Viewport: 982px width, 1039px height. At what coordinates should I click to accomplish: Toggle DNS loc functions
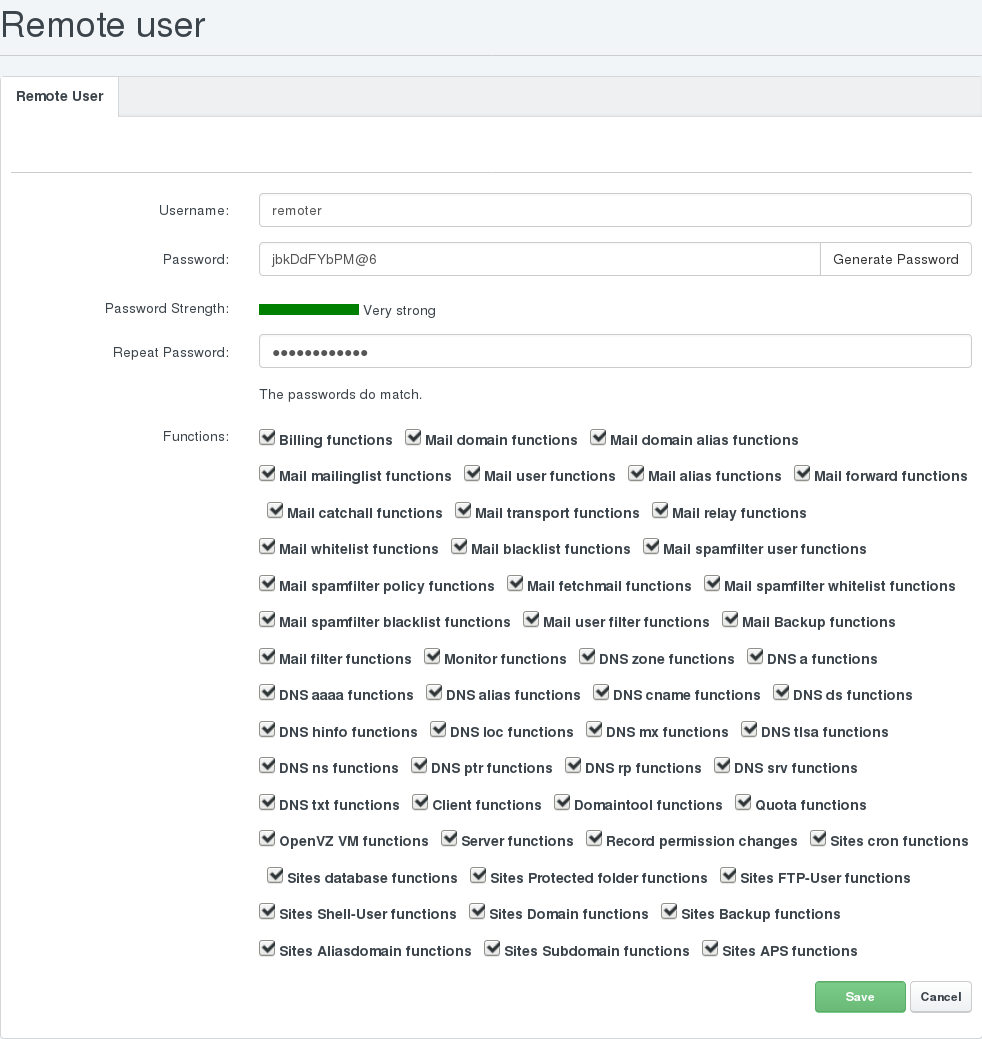[x=438, y=729]
